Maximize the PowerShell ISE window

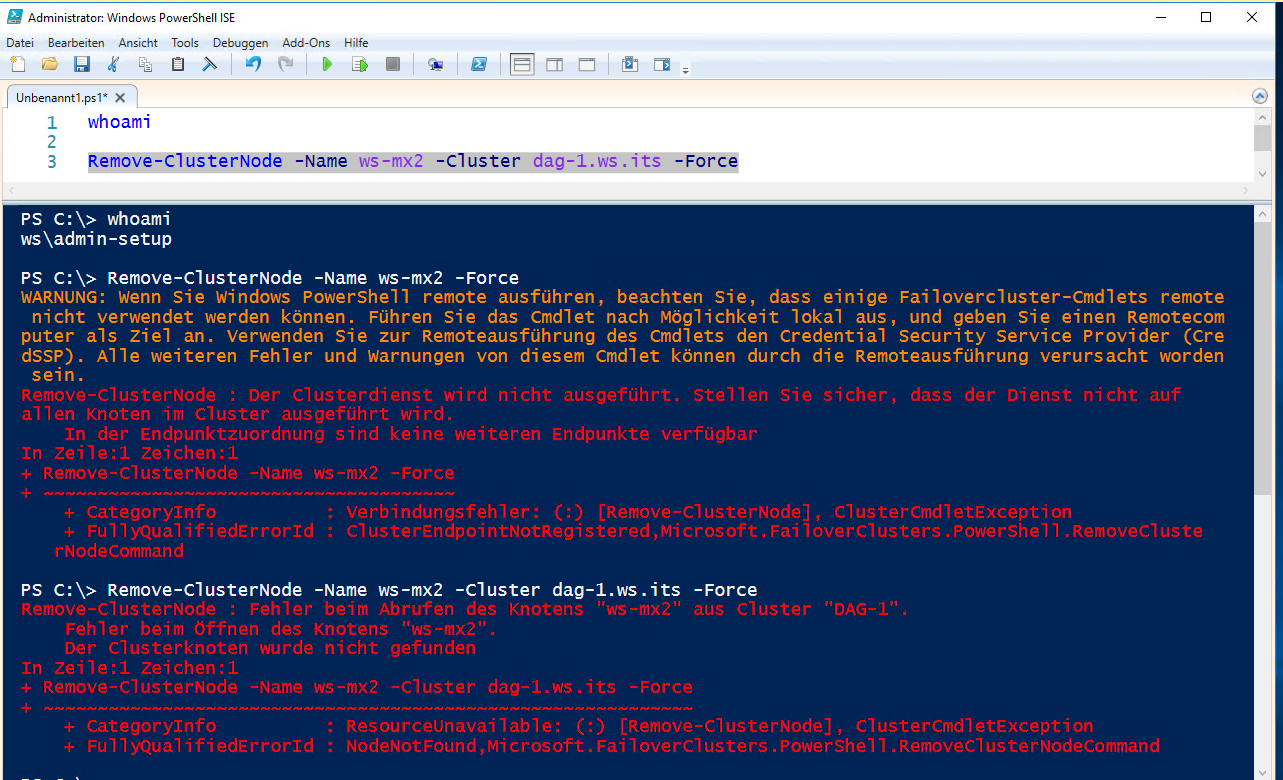[1206, 17]
